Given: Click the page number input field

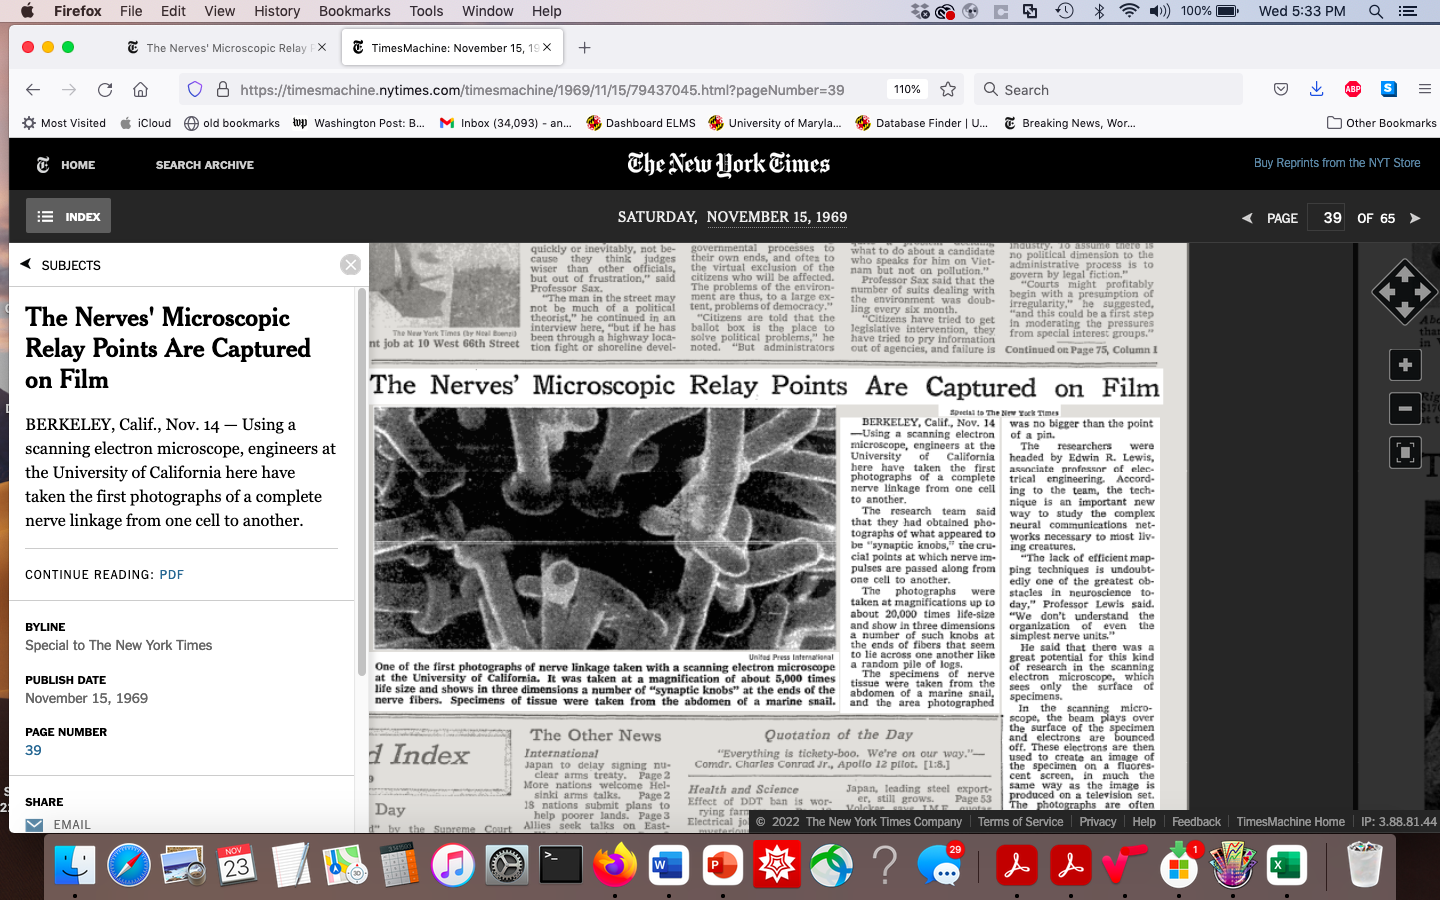Looking at the screenshot, I should (x=1326, y=217).
